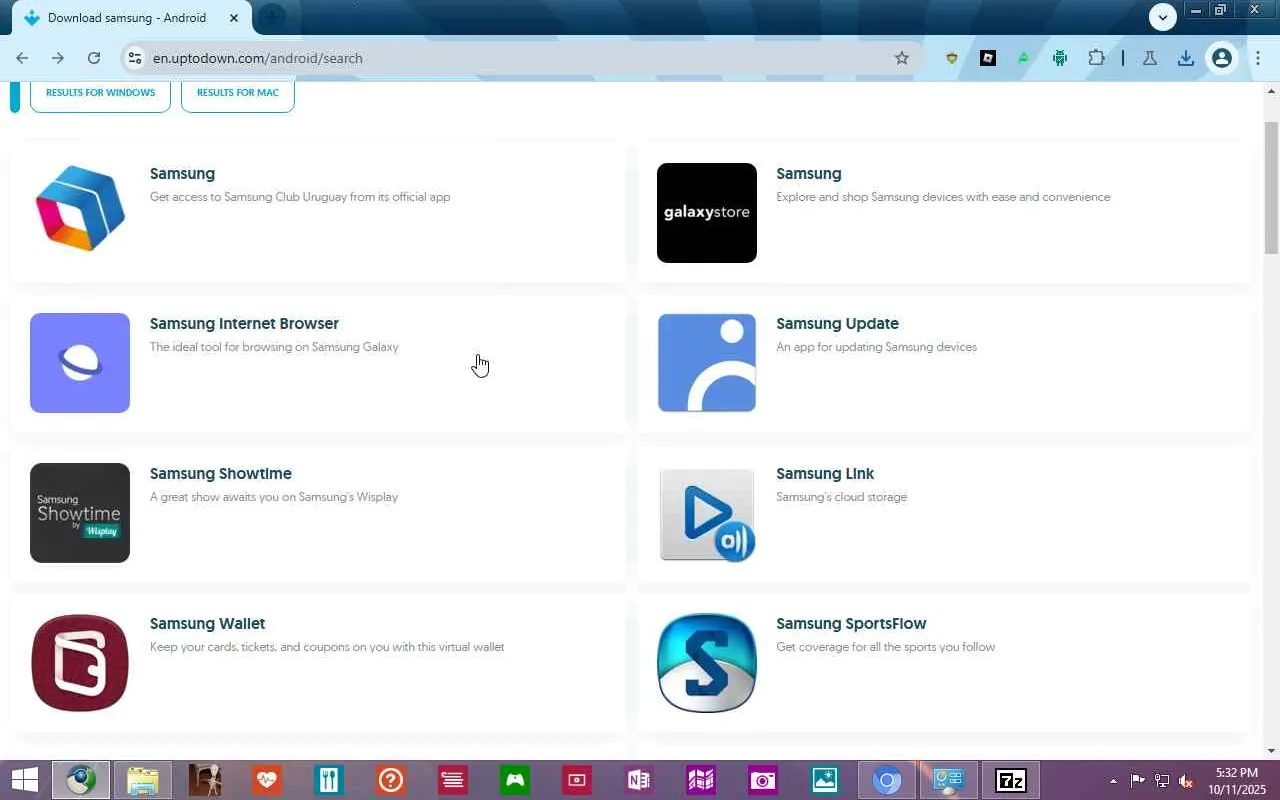Image resolution: width=1280 pixels, height=800 pixels.
Task: Open the Samsung Link play icon
Action: (x=707, y=513)
